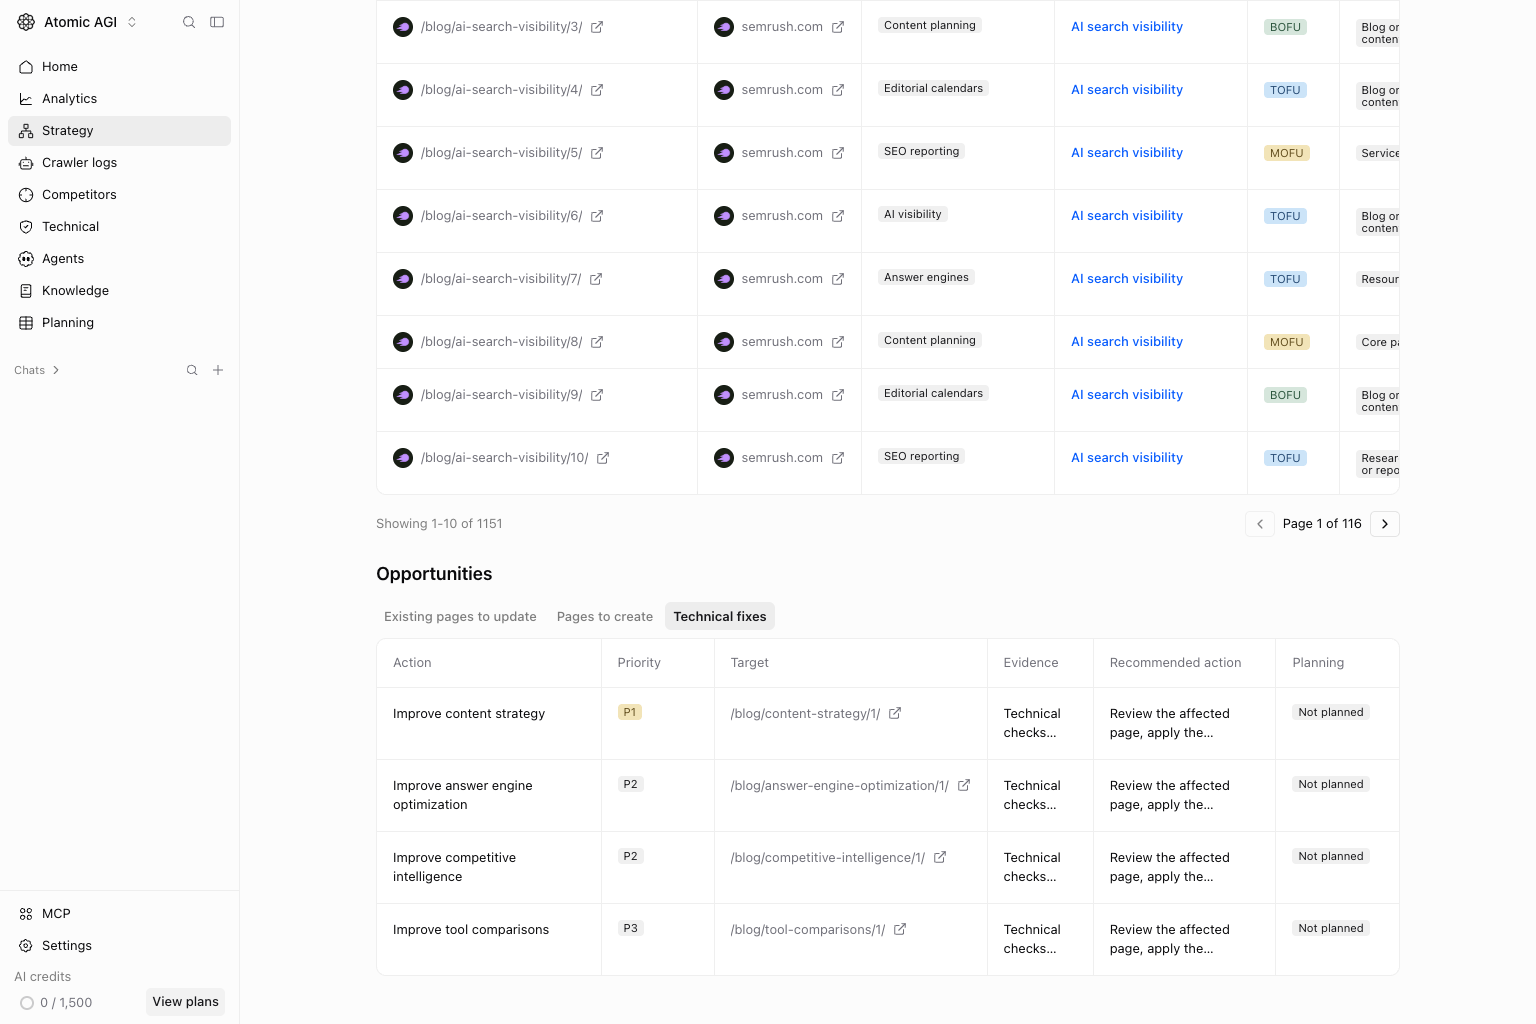Switch to Pages to create tab
This screenshot has width=1536, height=1024.
click(x=605, y=616)
